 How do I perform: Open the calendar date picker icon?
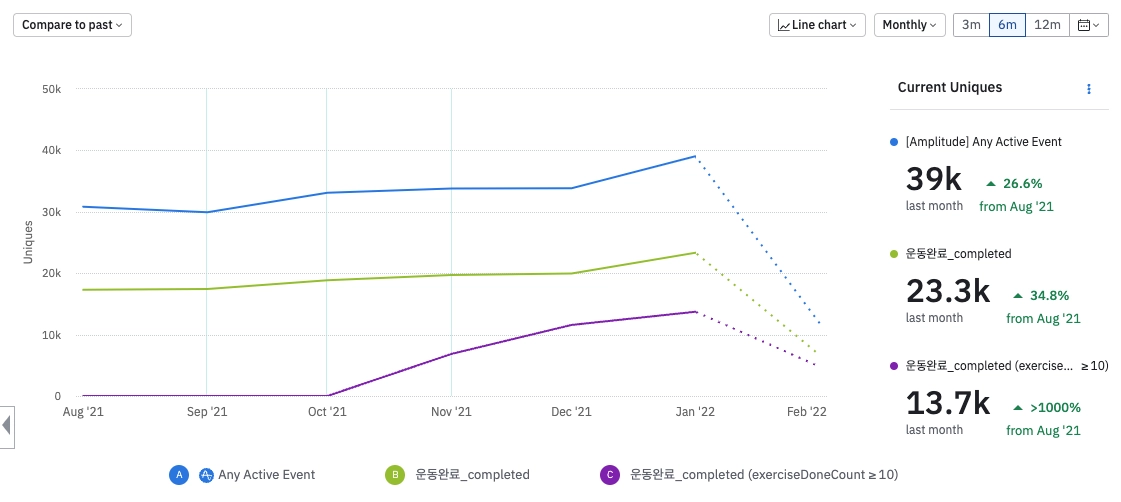pos(1088,25)
